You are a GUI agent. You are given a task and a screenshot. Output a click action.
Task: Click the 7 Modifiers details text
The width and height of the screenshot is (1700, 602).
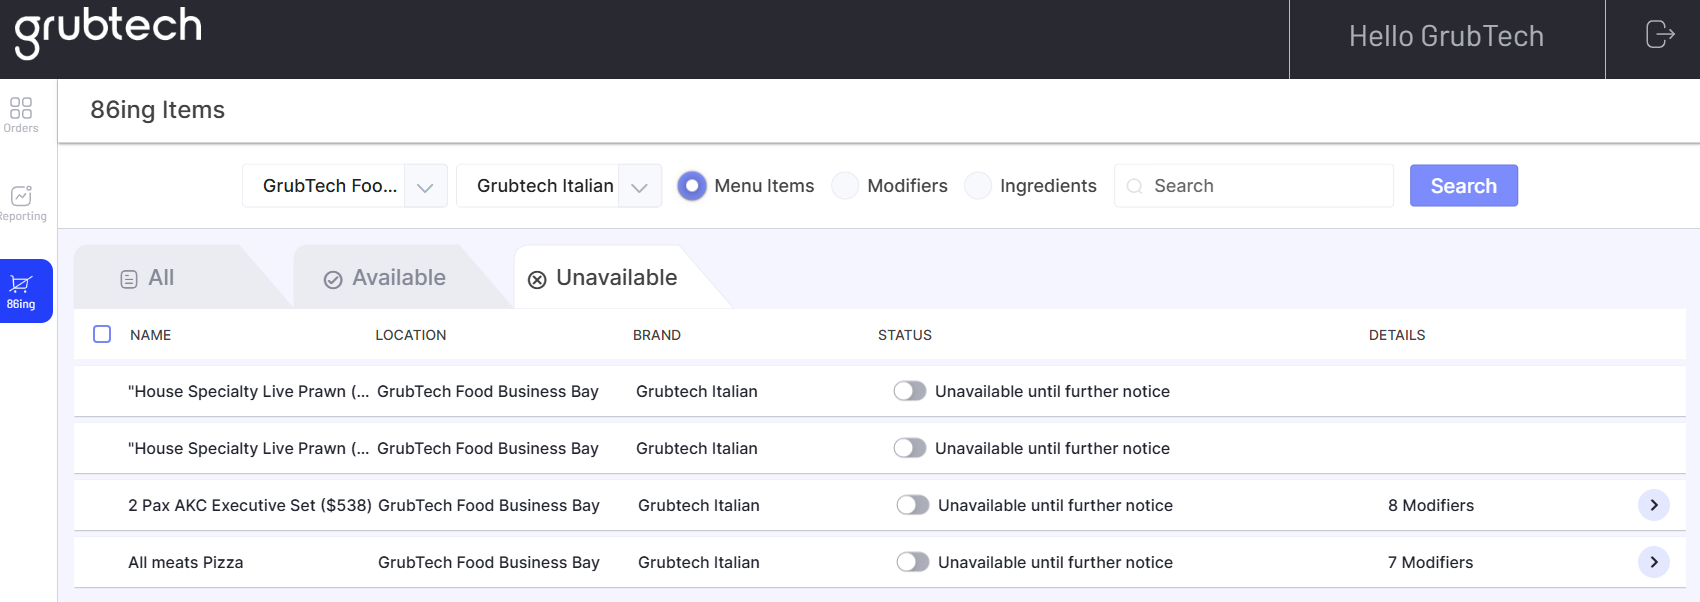1431,562
